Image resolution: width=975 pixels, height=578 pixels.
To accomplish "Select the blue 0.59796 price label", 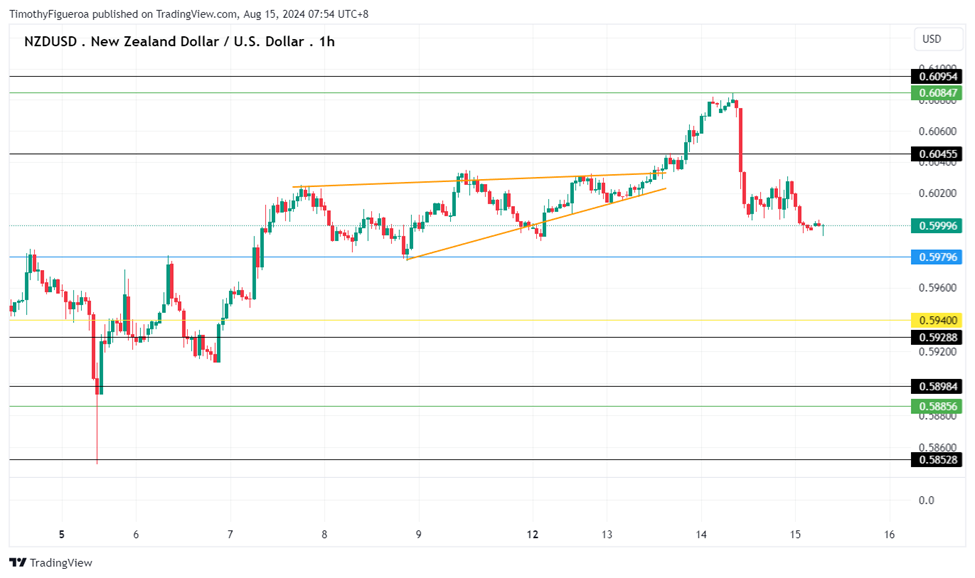I will click(x=936, y=257).
